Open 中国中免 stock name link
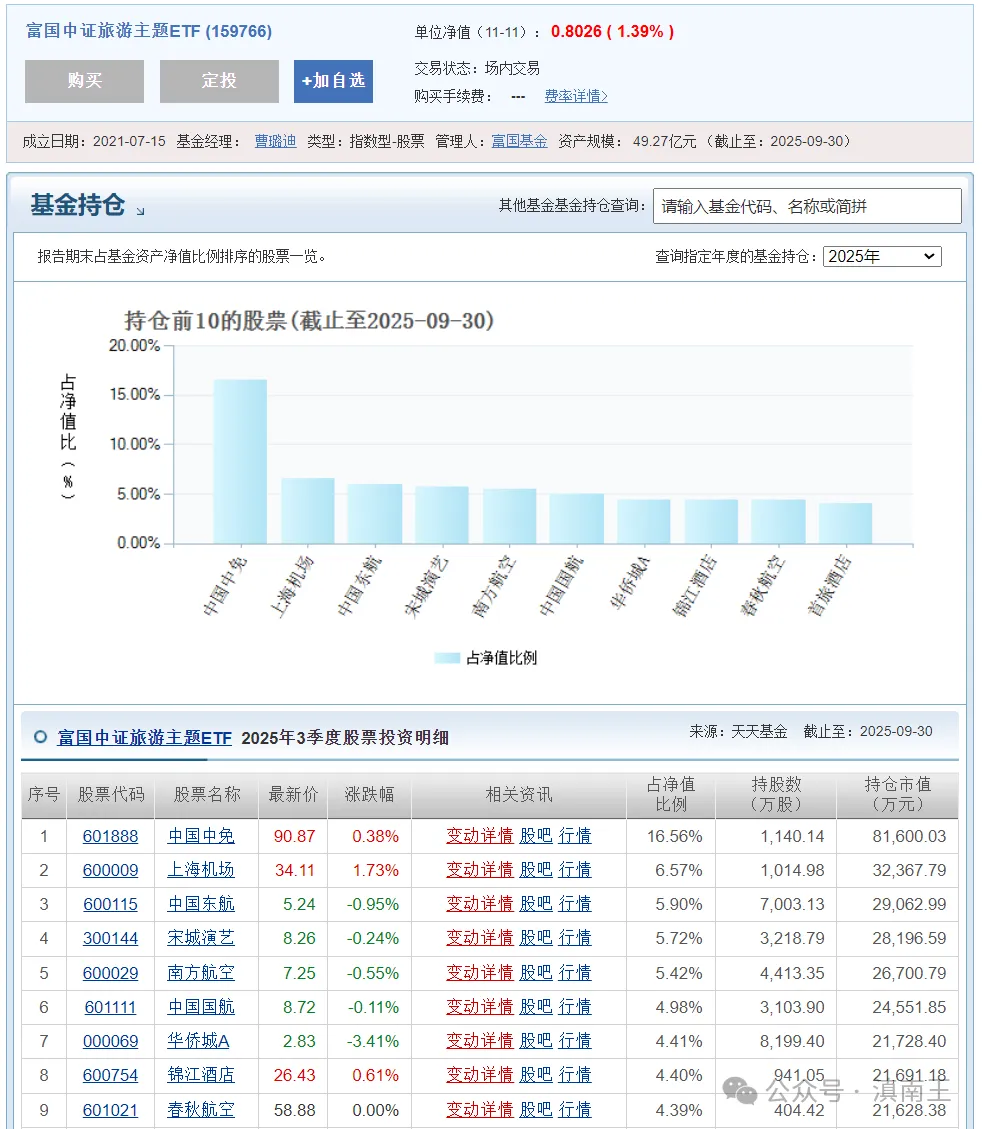 coord(201,836)
